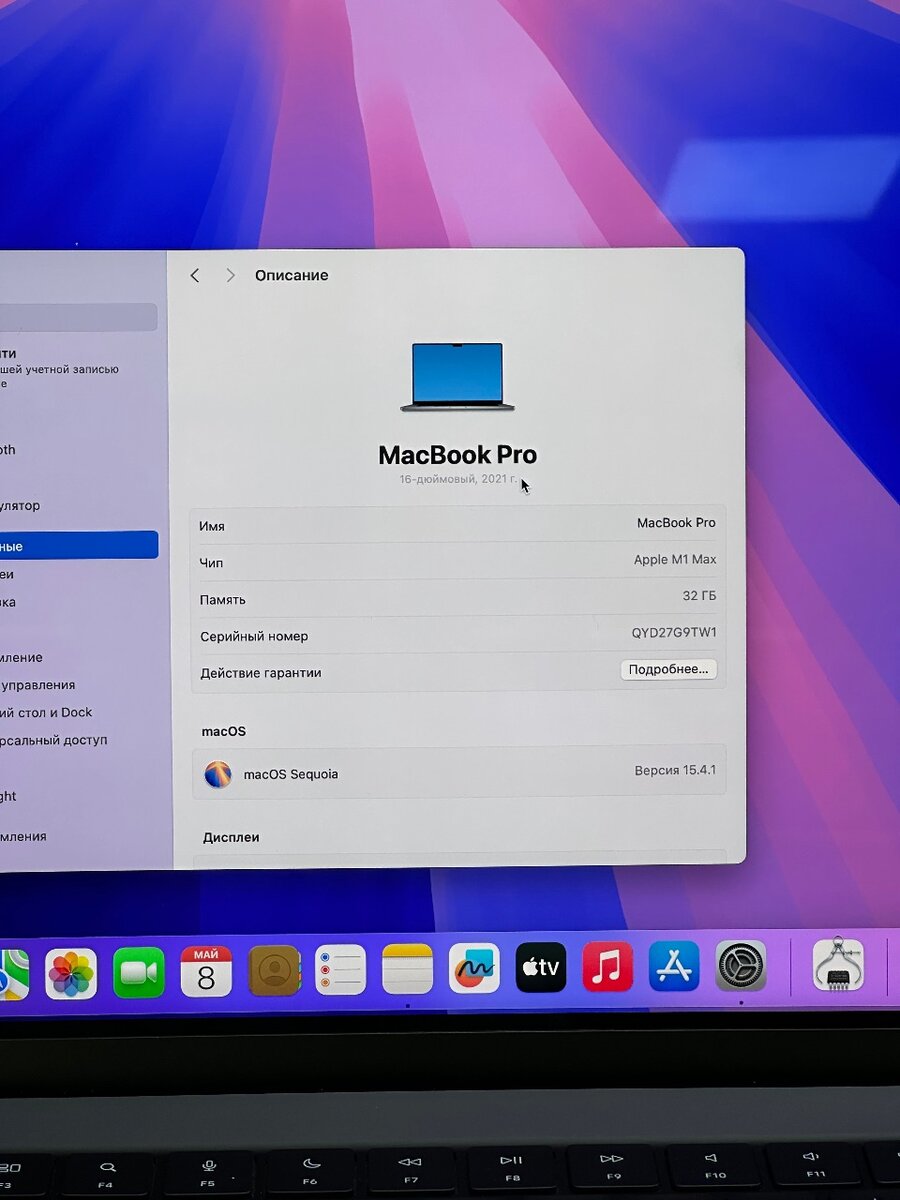Select Основные in the settings sidebar
This screenshot has height=1200, width=900.
(80, 545)
